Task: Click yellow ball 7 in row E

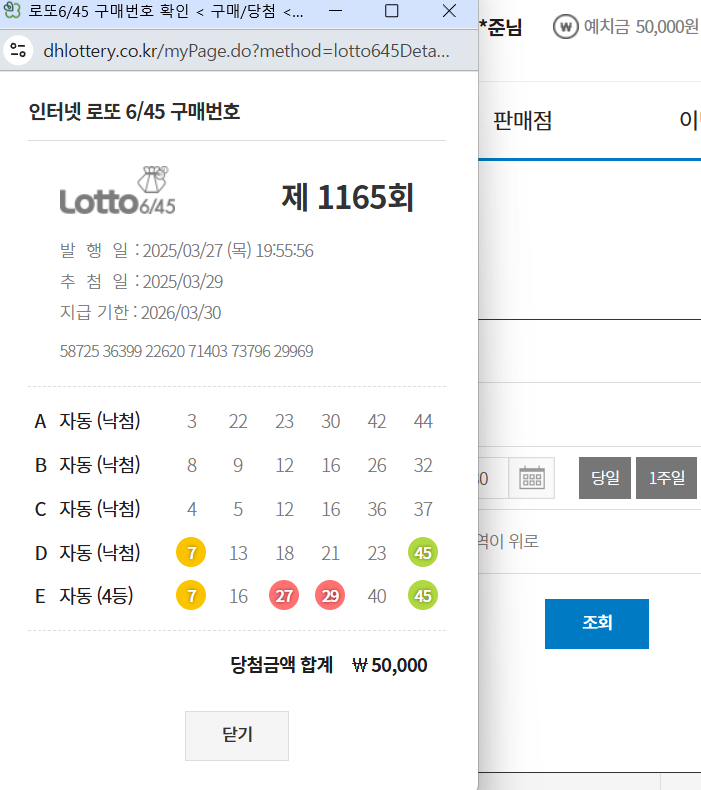Action: point(191,596)
